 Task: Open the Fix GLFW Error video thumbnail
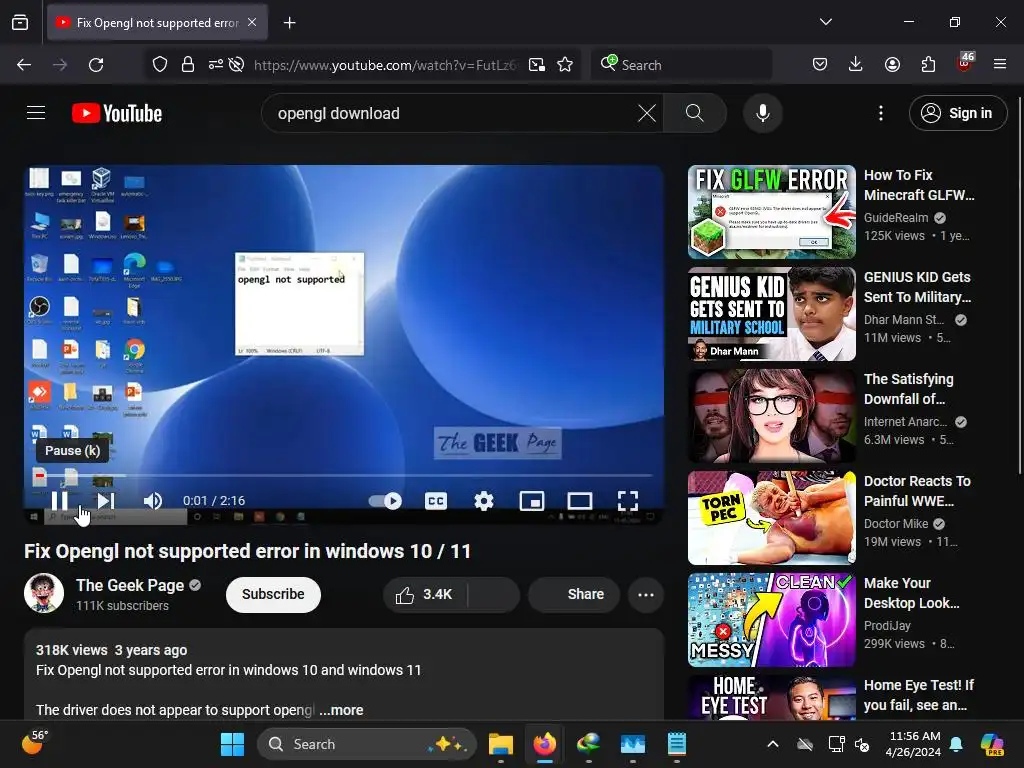[x=771, y=212]
